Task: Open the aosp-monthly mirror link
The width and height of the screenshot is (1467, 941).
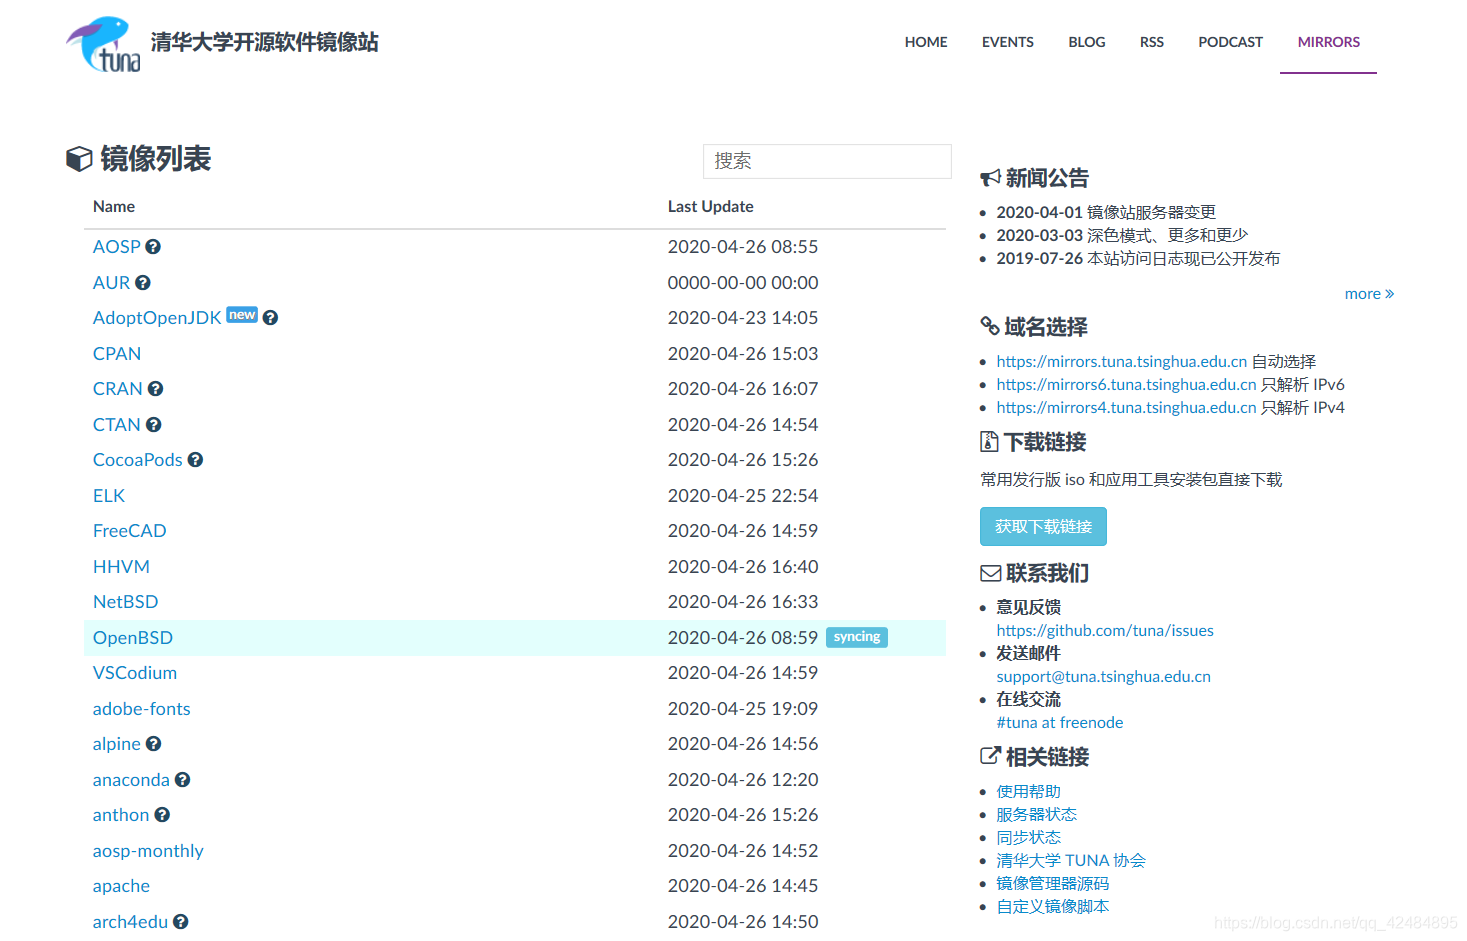Action: tap(148, 851)
